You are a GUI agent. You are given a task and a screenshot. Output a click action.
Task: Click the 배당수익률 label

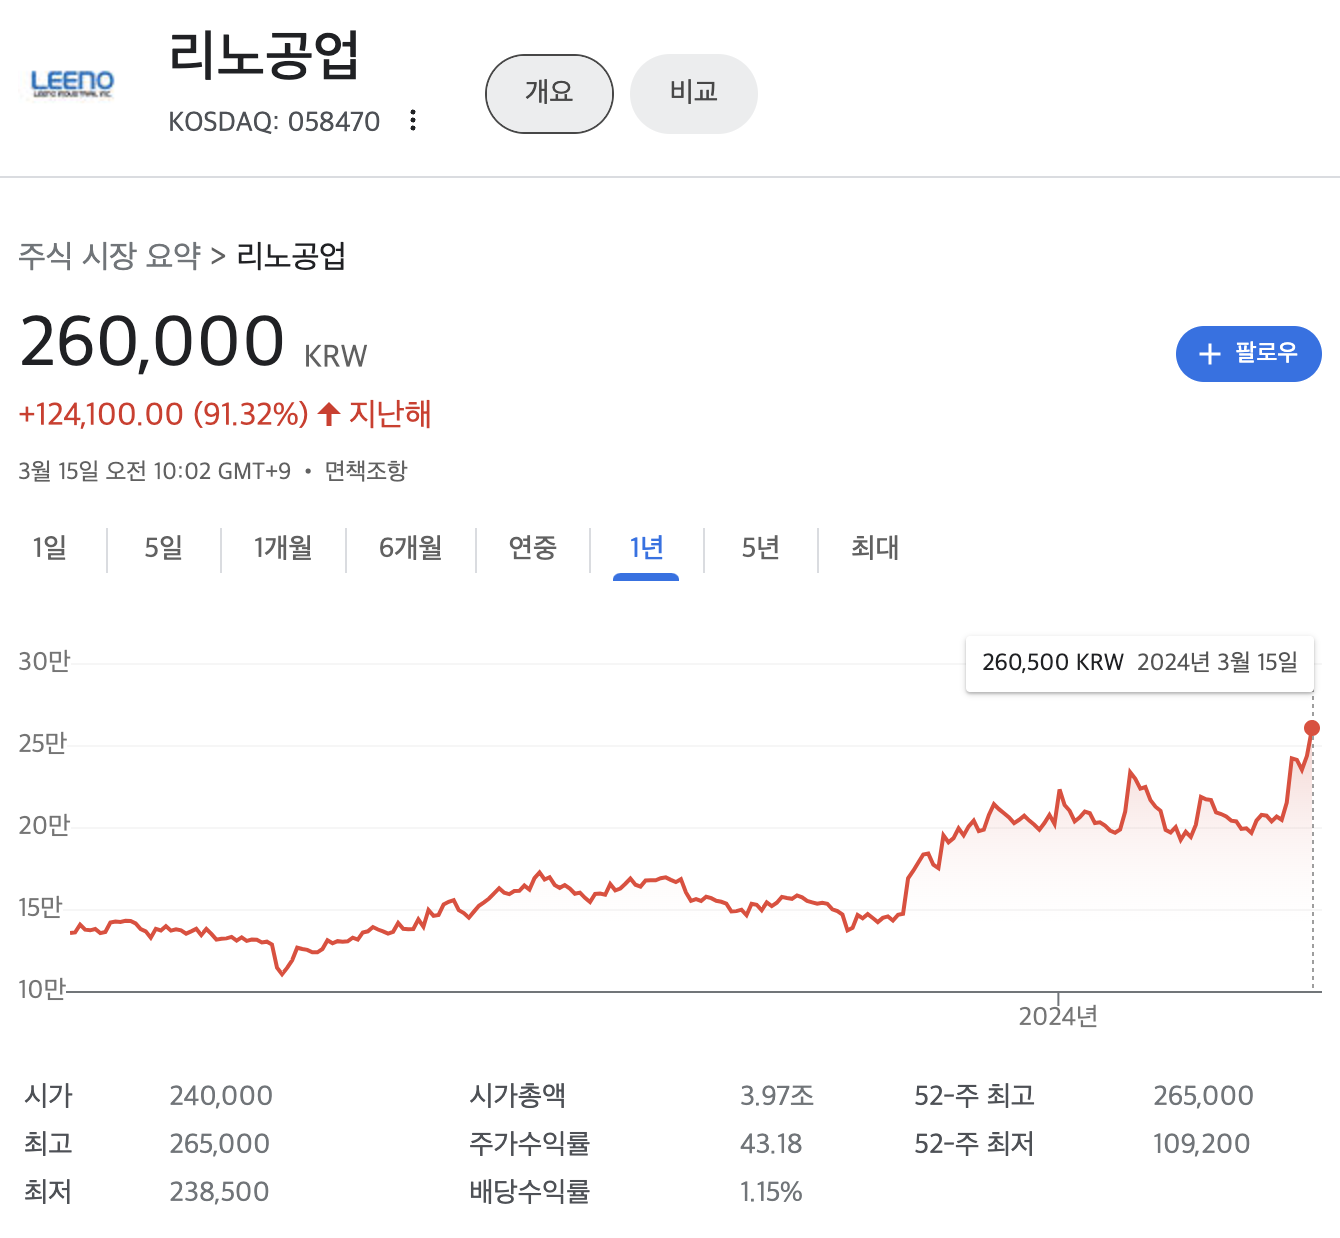point(529,1192)
